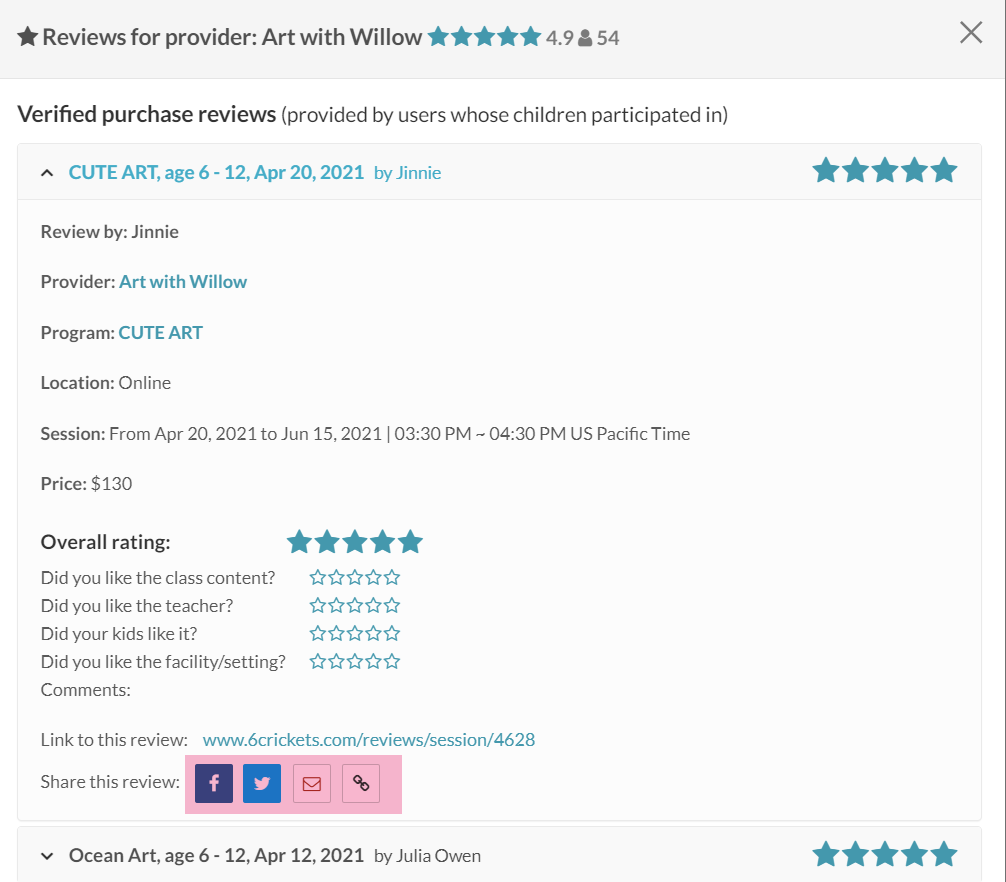This screenshot has height=882, width=1006.
Task: Click the five-star rating on Ocean Art review
Action: point(884,855)
